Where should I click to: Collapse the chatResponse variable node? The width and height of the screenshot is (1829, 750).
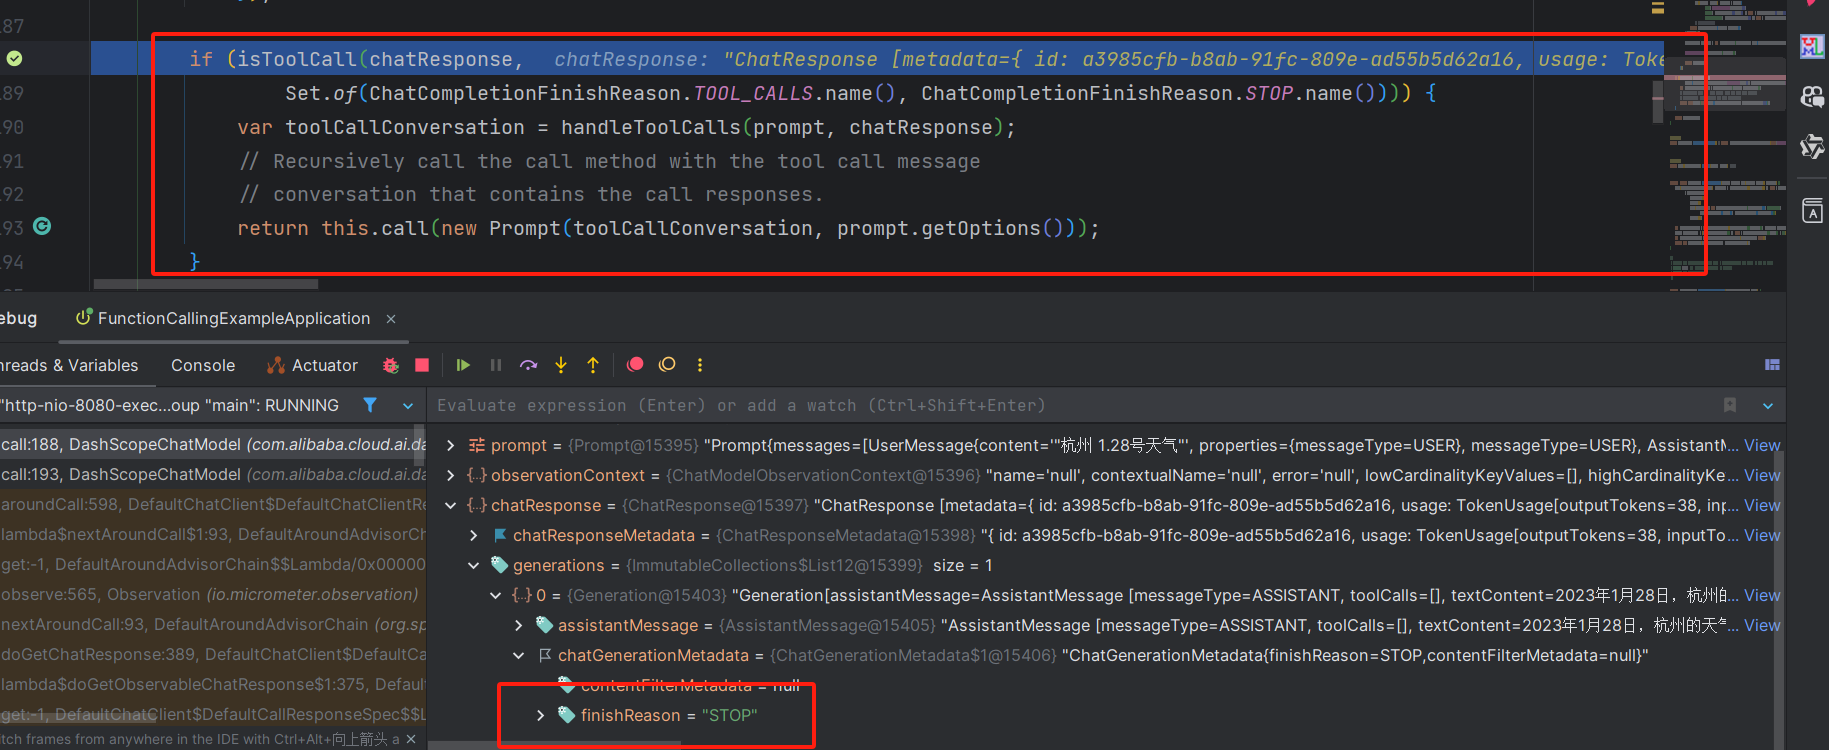coord(450,505)
